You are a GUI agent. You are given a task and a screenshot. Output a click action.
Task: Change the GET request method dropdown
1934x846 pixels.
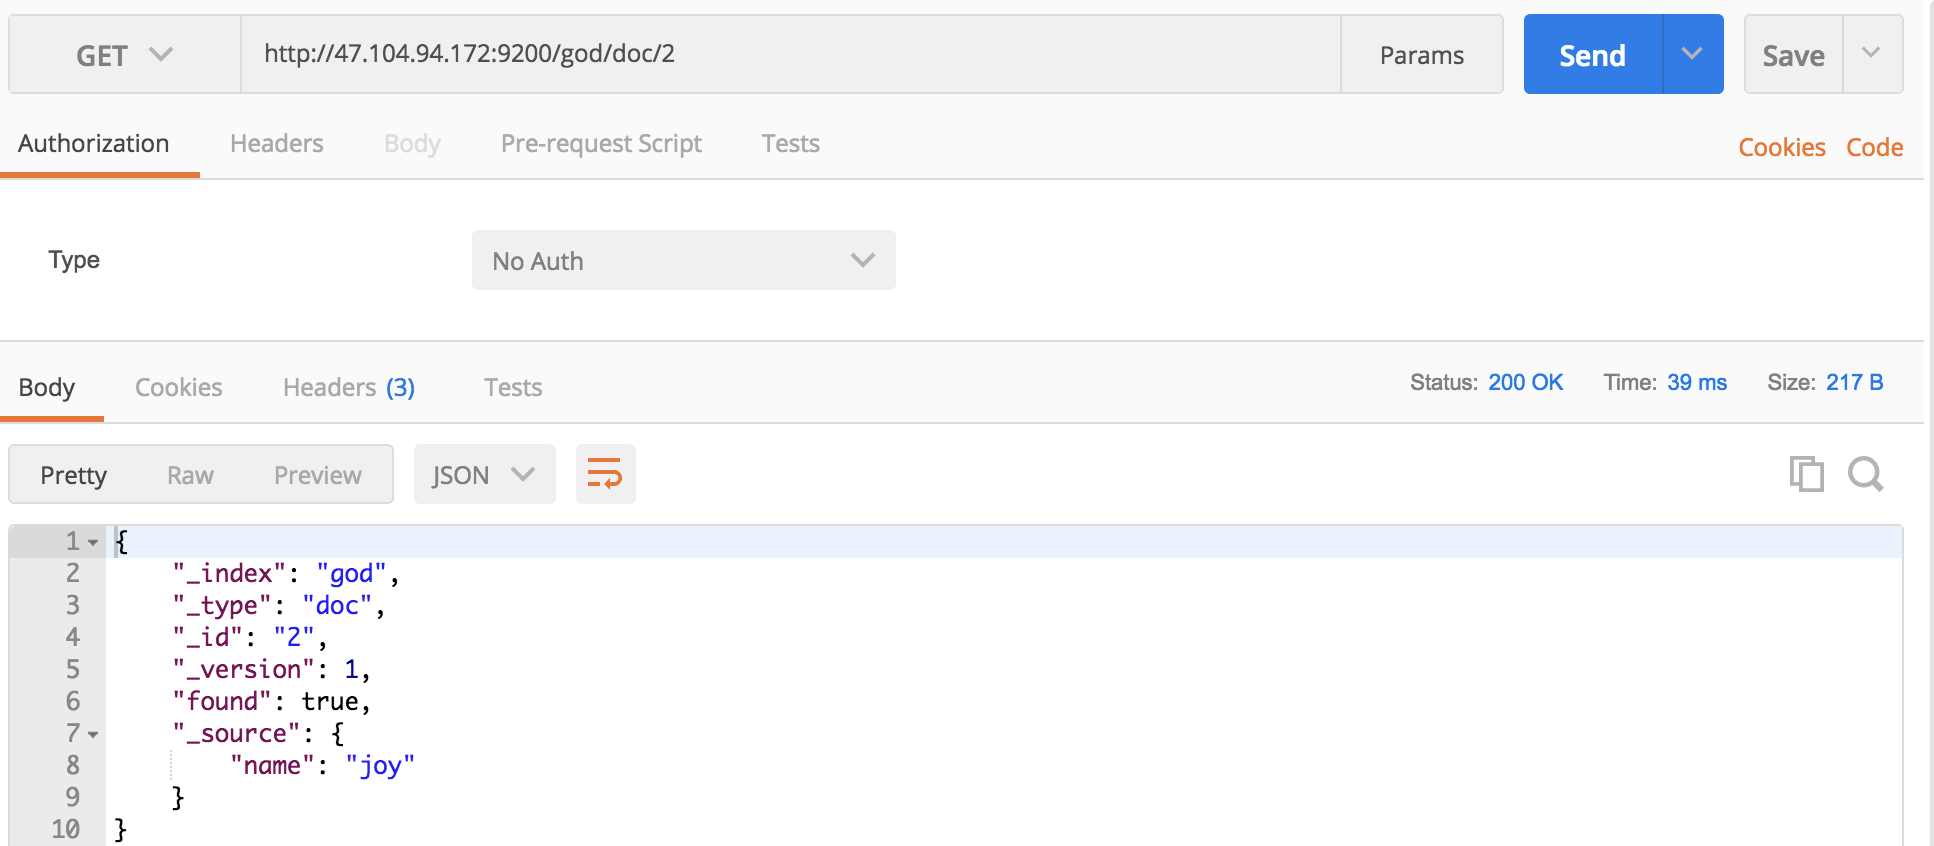(125, 54)
